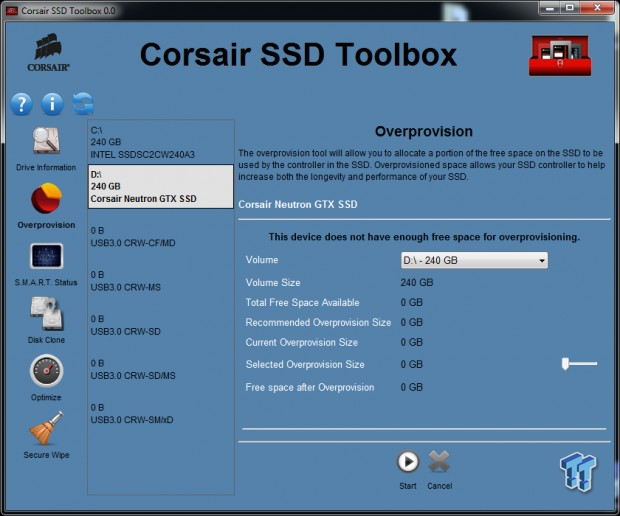Click the not enough free space warning
Image resolution: width=620 pixels, height=516 pixels.
424,237
